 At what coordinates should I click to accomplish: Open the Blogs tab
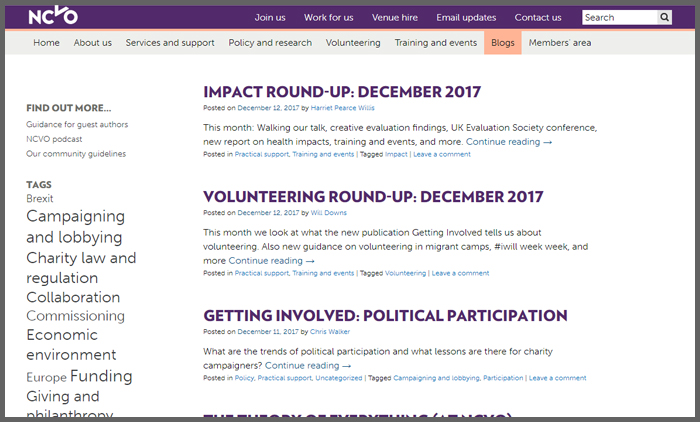[x=503, y=43]
